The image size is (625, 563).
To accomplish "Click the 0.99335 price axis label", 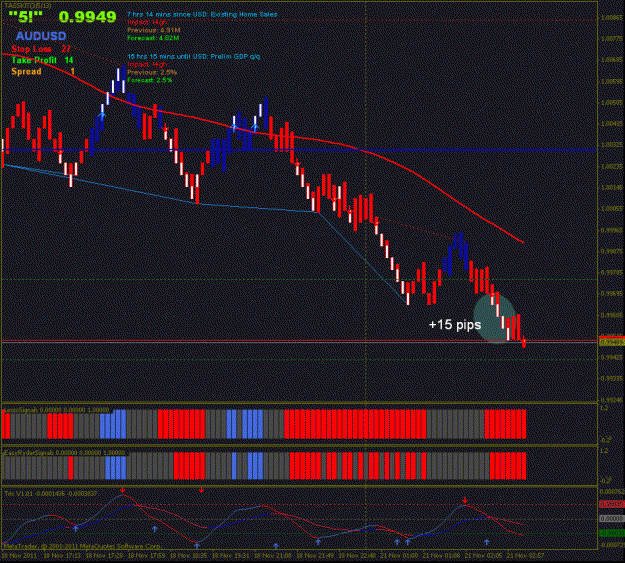I will point(612,378).
